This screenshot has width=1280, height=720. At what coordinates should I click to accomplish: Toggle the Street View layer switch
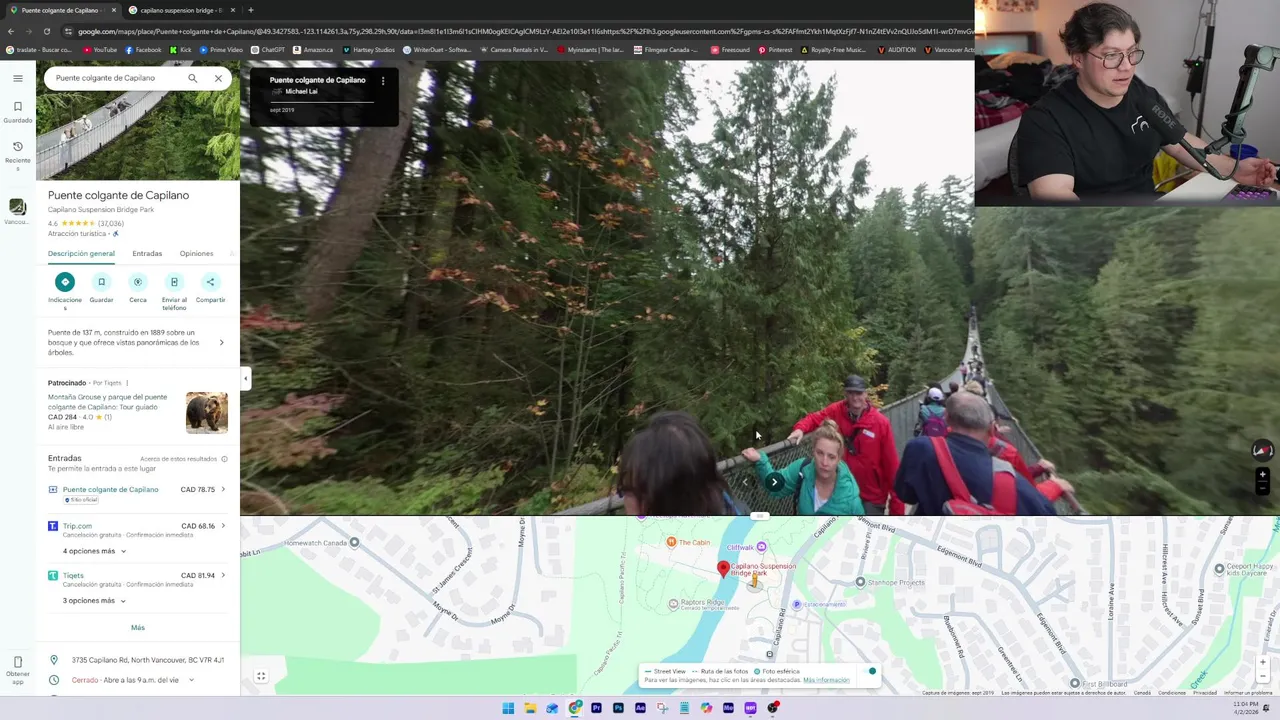point(871,671)
